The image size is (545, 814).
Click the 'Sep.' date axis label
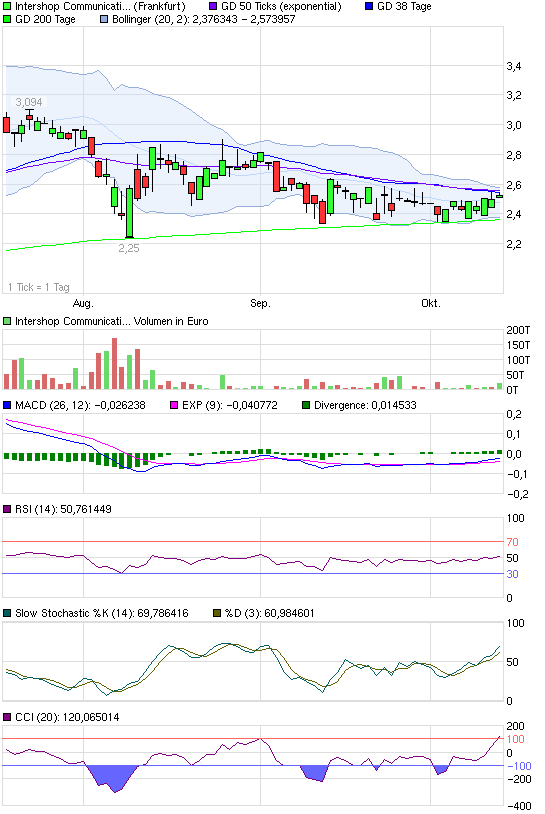coord(260,303)
